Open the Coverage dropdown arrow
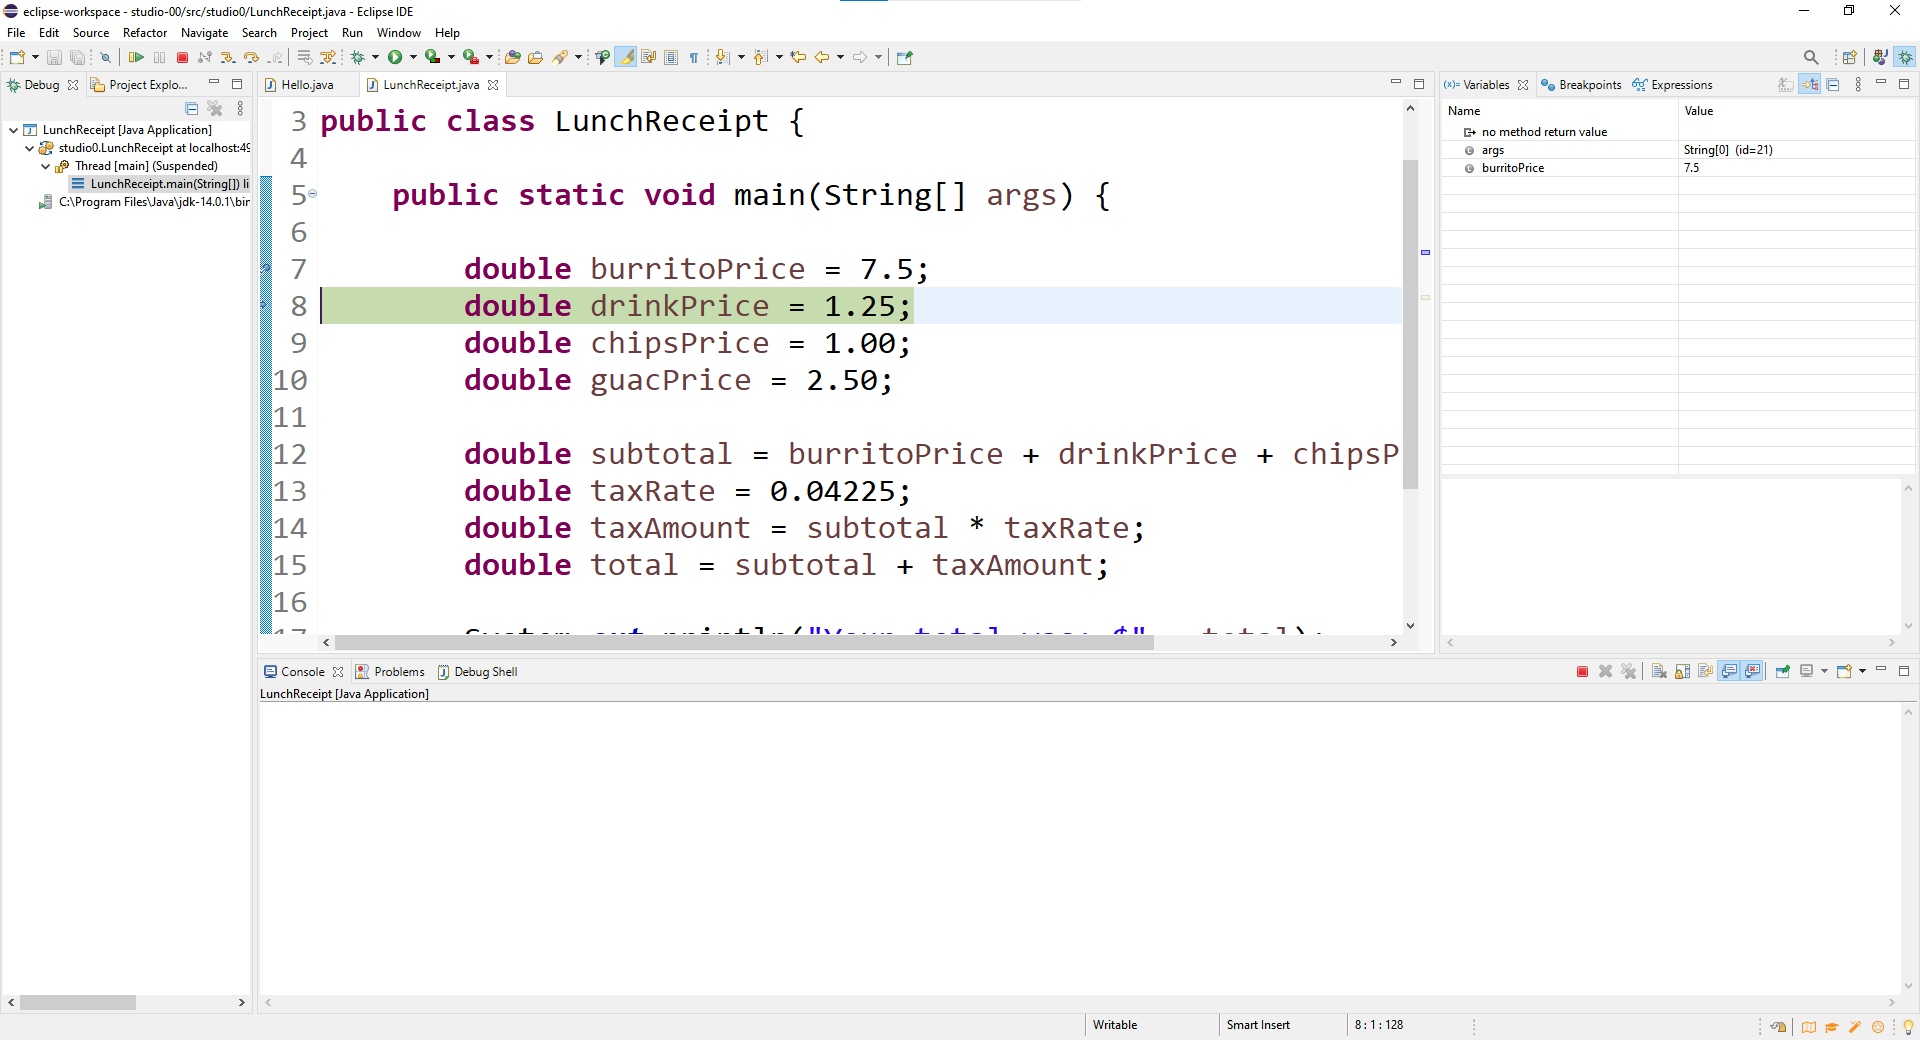This screenshot has height=1040, width=1920. 451,57
